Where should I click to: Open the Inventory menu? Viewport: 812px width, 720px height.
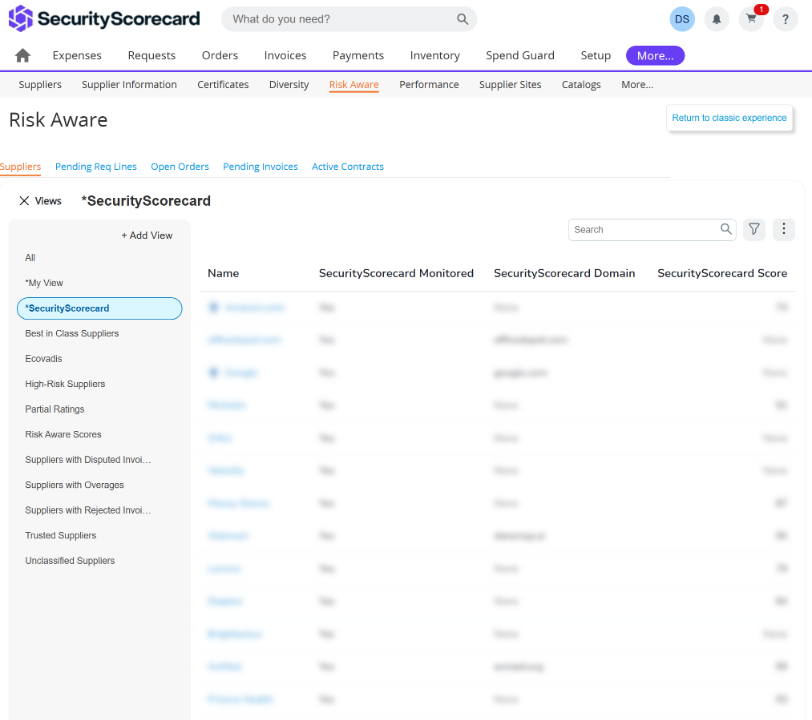435,55
